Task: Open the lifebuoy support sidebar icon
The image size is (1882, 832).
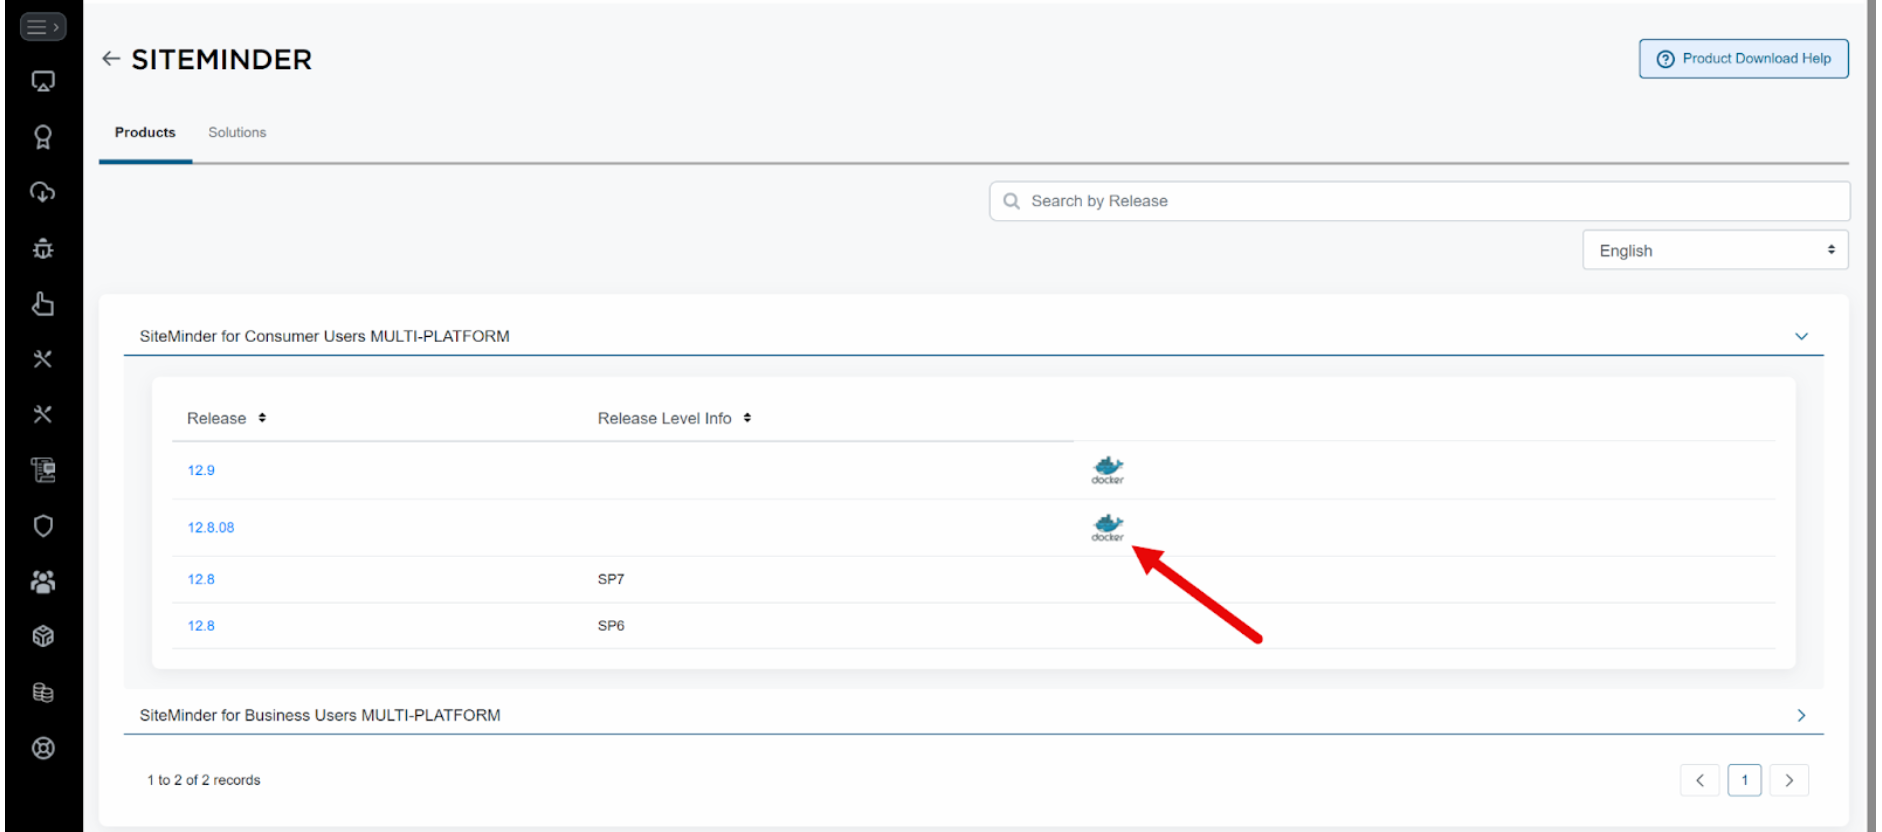Action: pyautogui.click(x=43, y=748)
